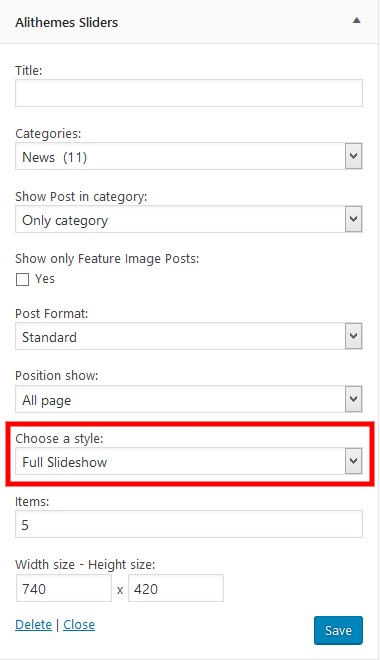The height and width of the screenshot is (660, 380).
Task: Click the Delete link
Action: pos(33,625)
